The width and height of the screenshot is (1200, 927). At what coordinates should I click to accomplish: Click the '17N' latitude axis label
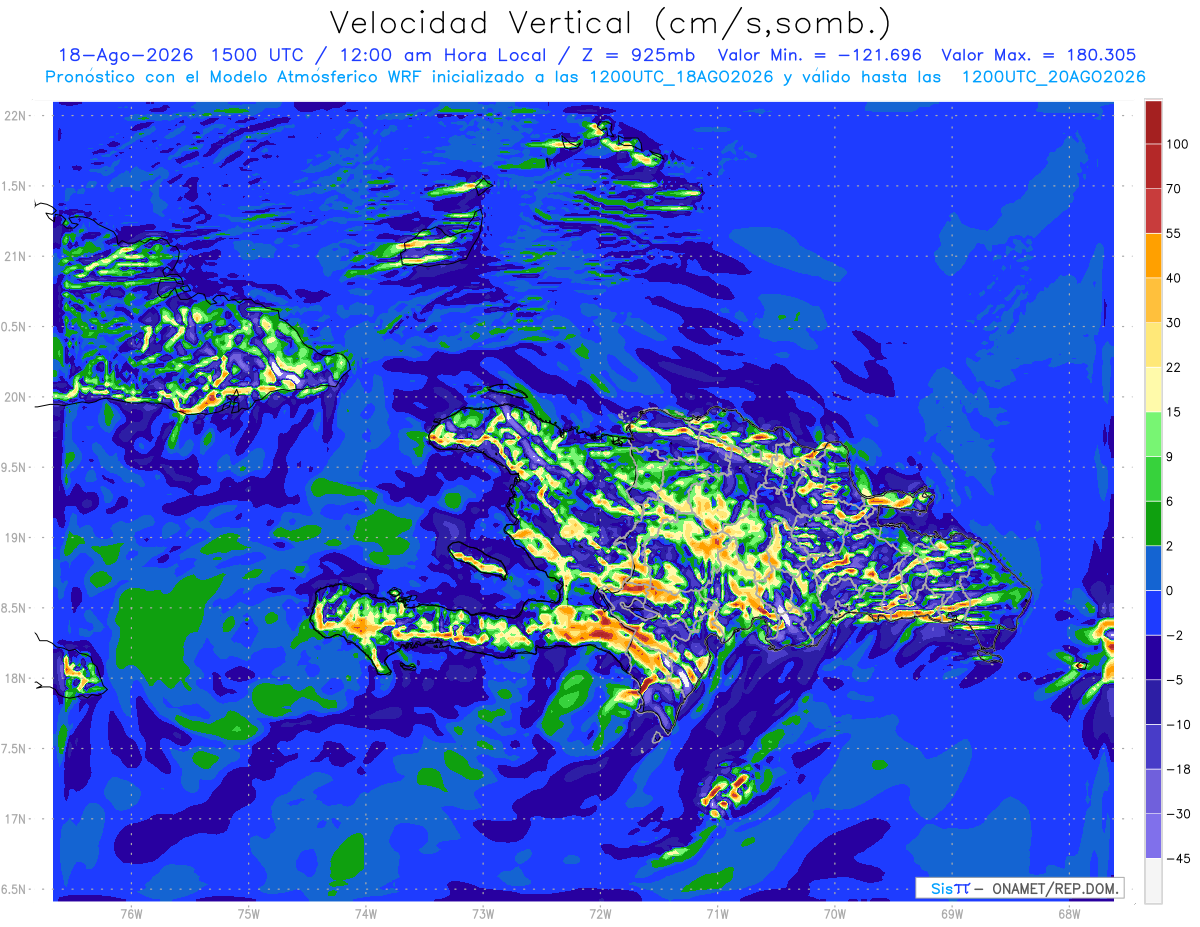[15, 819]
